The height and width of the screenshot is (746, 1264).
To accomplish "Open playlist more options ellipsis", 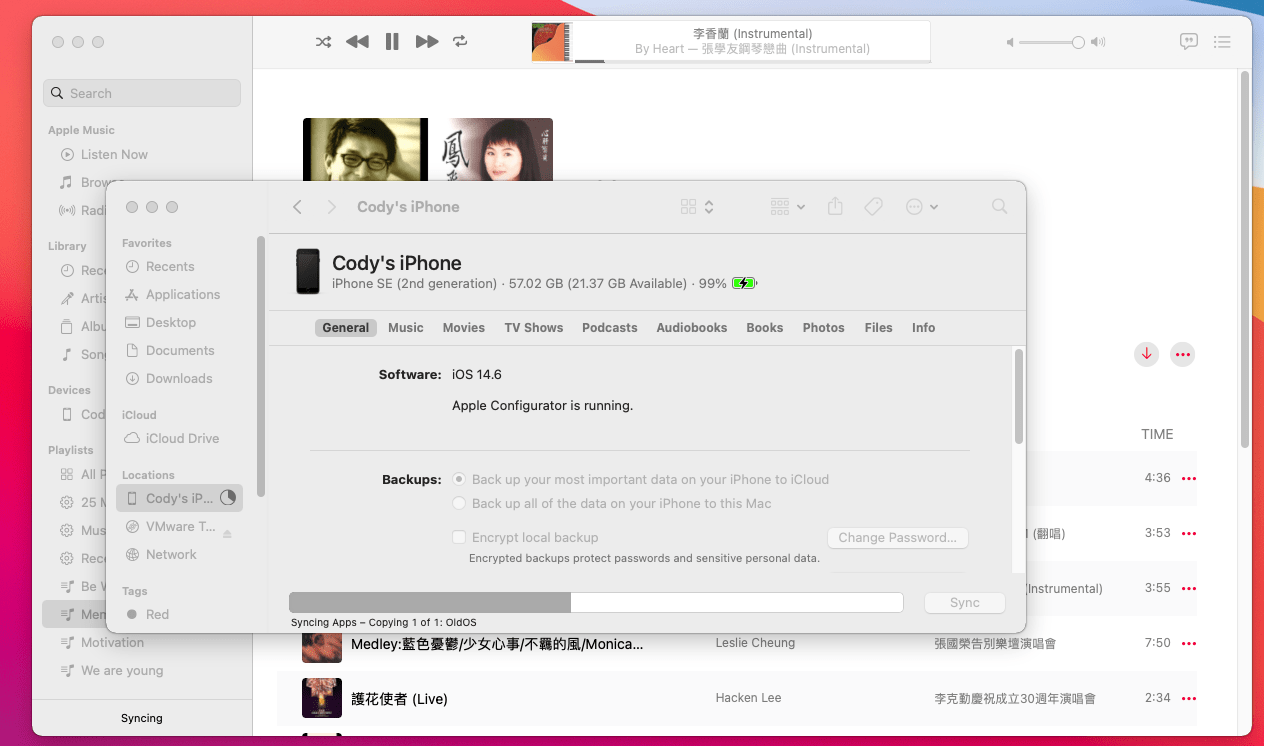I will point(1183,354).
